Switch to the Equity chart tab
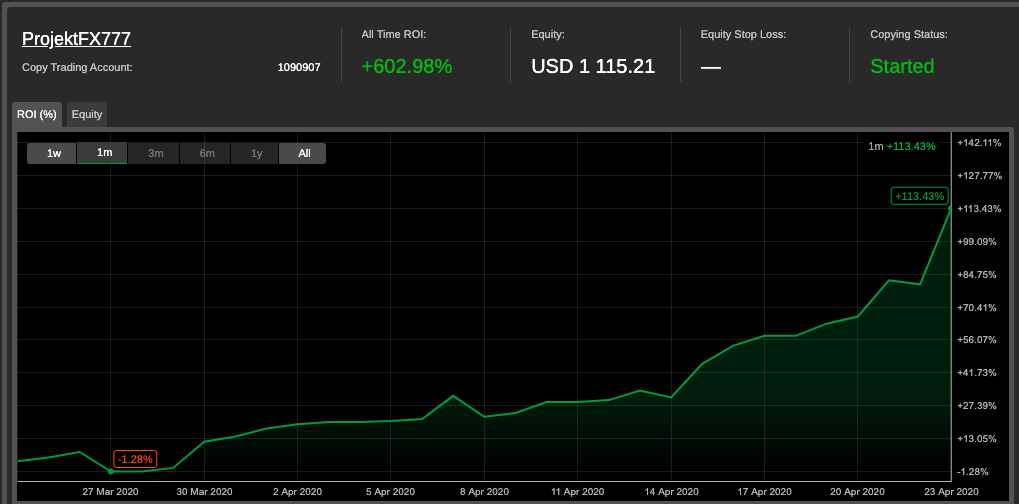Screen dimensions: 1019x504 coord(87,114)
